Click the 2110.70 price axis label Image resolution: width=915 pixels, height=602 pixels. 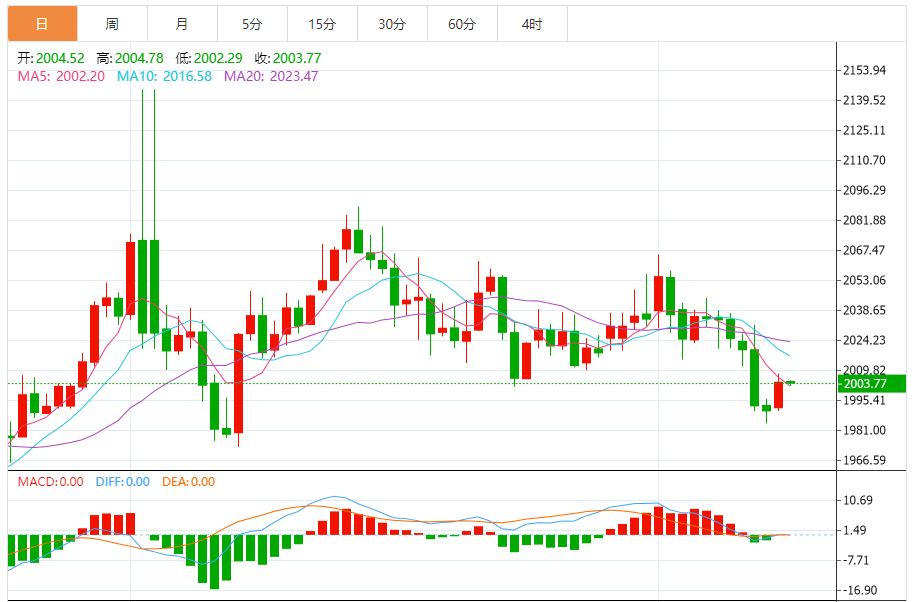point(864,160)
